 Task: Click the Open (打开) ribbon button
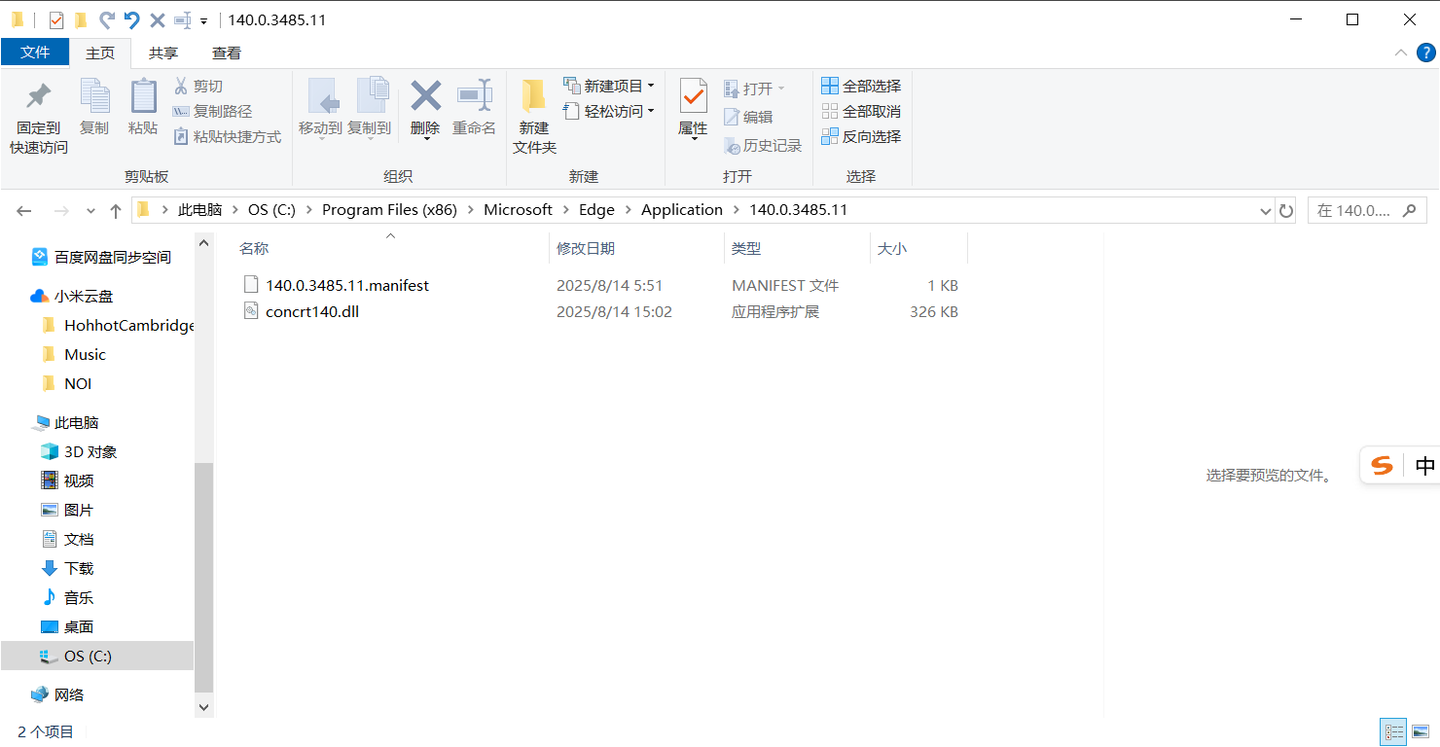(x=755, y=89)
